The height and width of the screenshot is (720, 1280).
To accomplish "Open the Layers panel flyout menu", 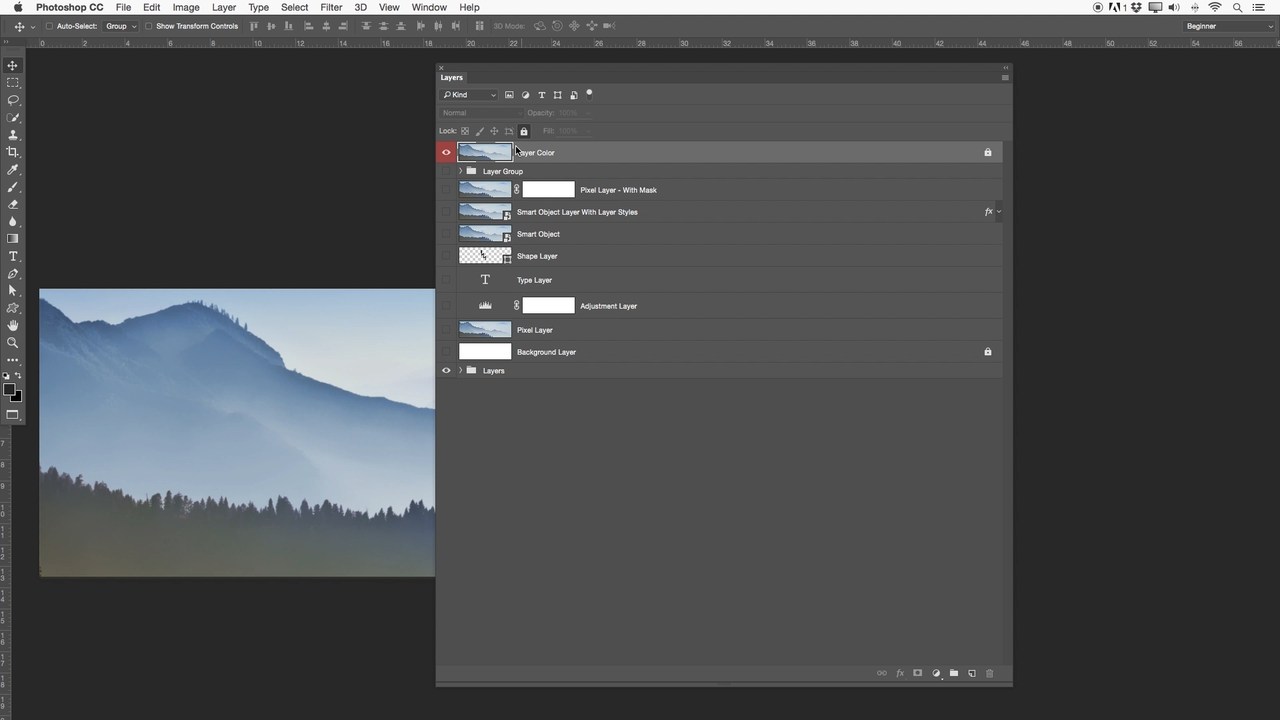I will pos(1005,77).
